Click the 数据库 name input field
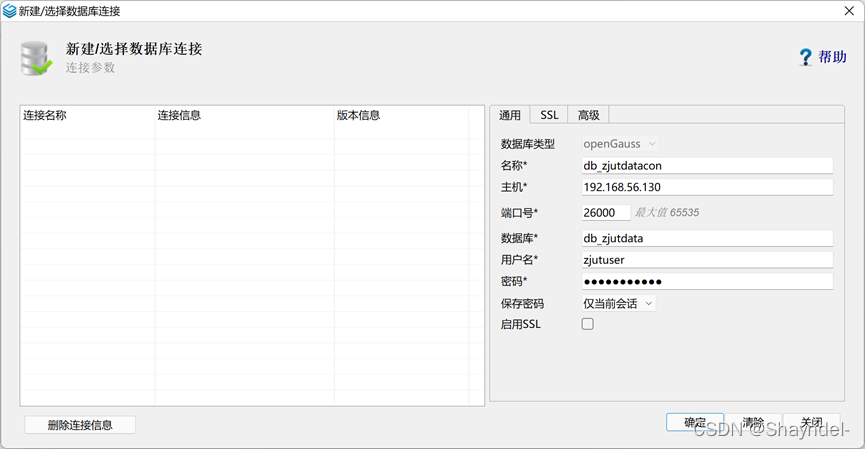The image size is (865, 449). tap(706, 238)
